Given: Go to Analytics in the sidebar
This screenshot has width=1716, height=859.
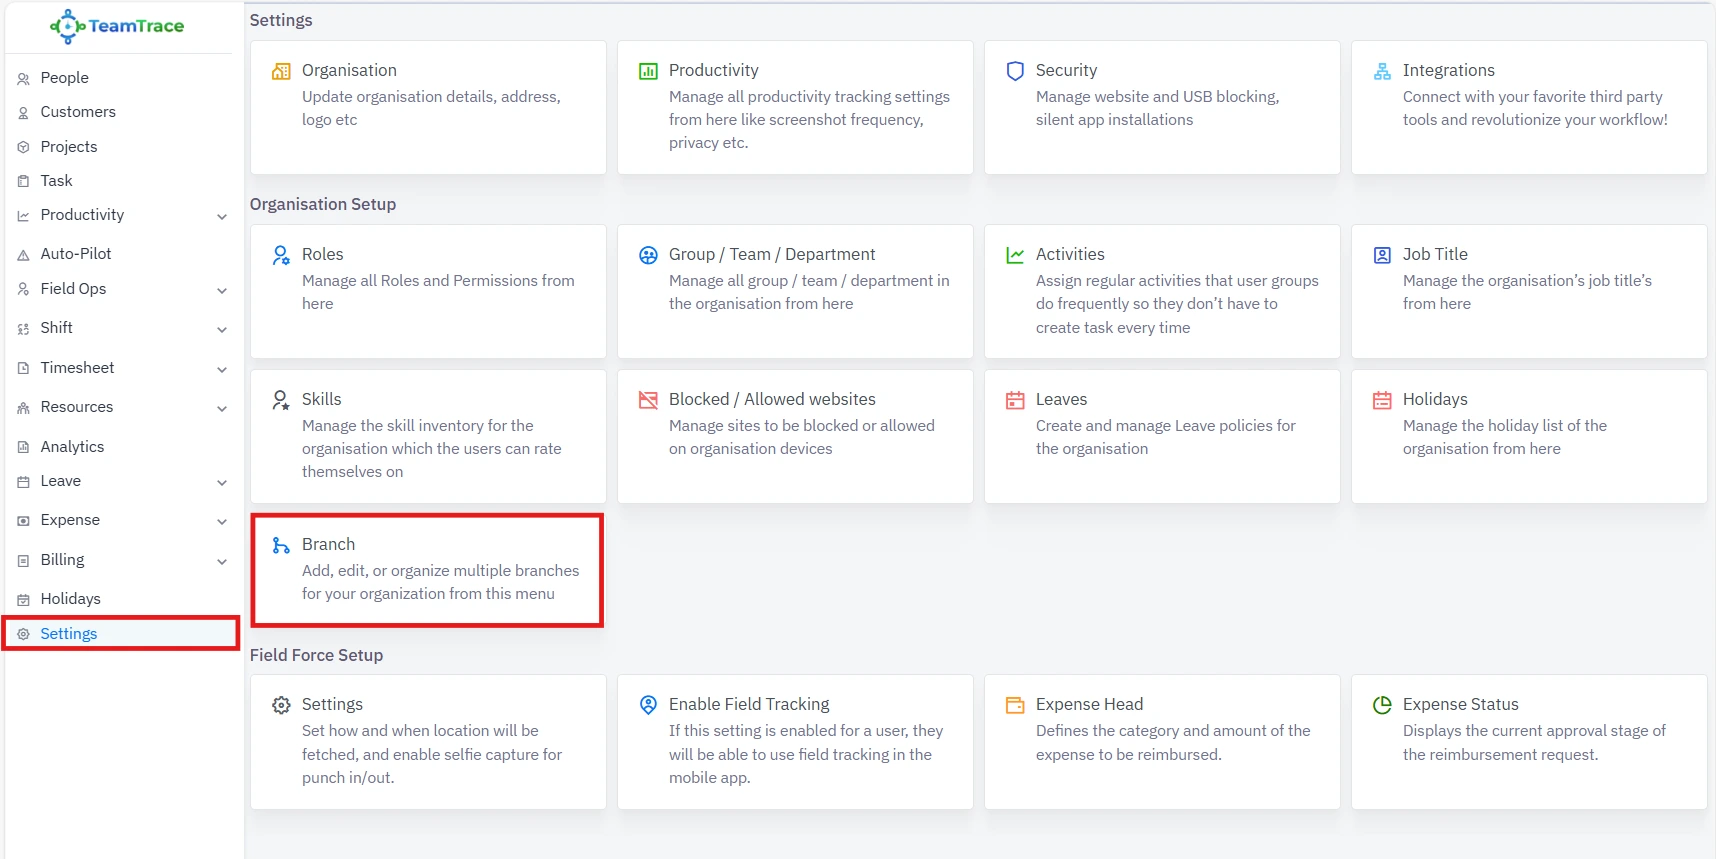Looking at the screenshot, I should click(72, 447).
